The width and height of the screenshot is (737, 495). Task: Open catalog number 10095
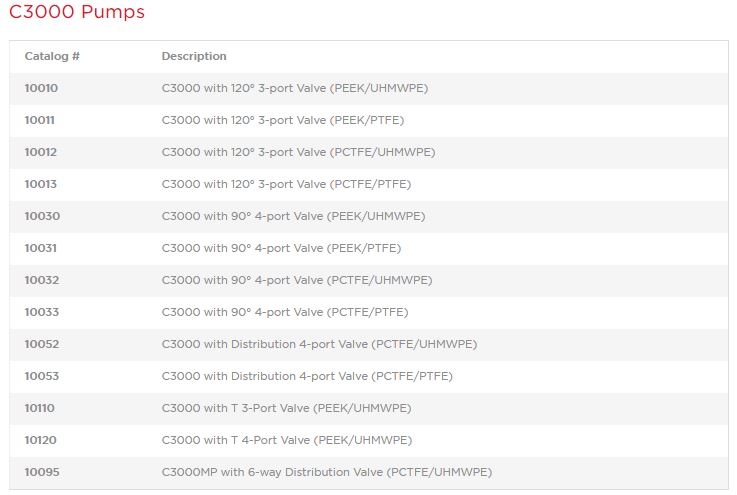click(42, 472)
